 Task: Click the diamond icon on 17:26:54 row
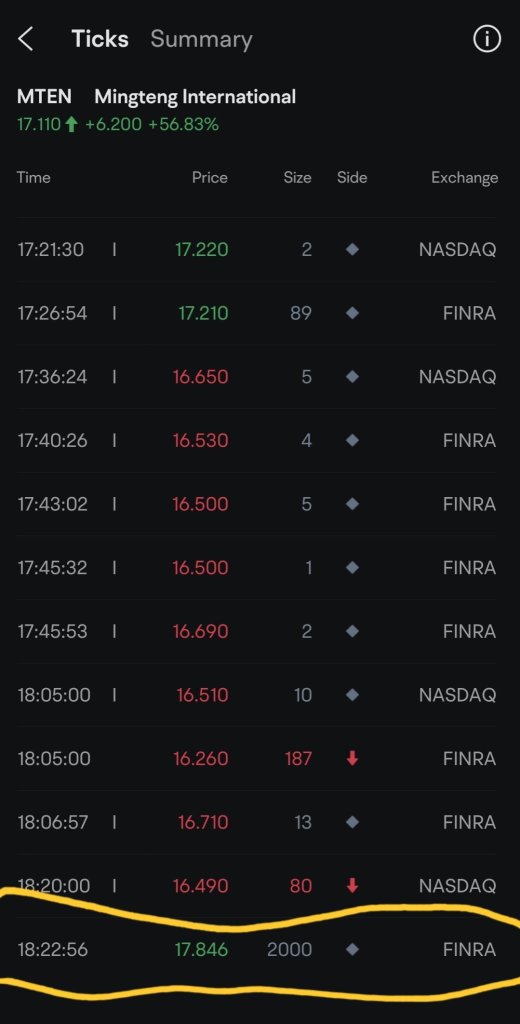click(x=352, y=313)
